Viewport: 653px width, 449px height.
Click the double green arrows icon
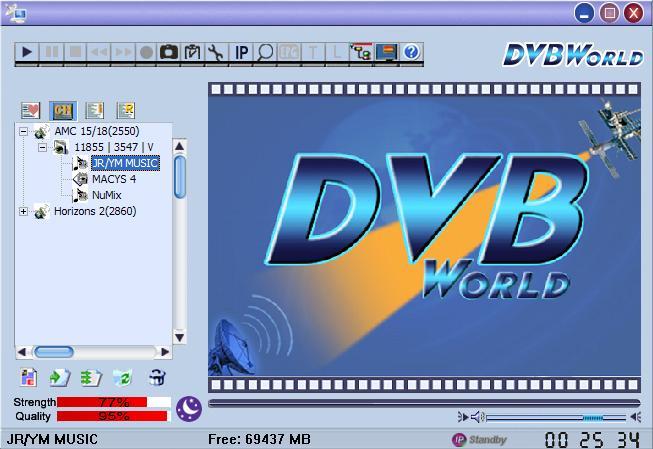[91, 378]
